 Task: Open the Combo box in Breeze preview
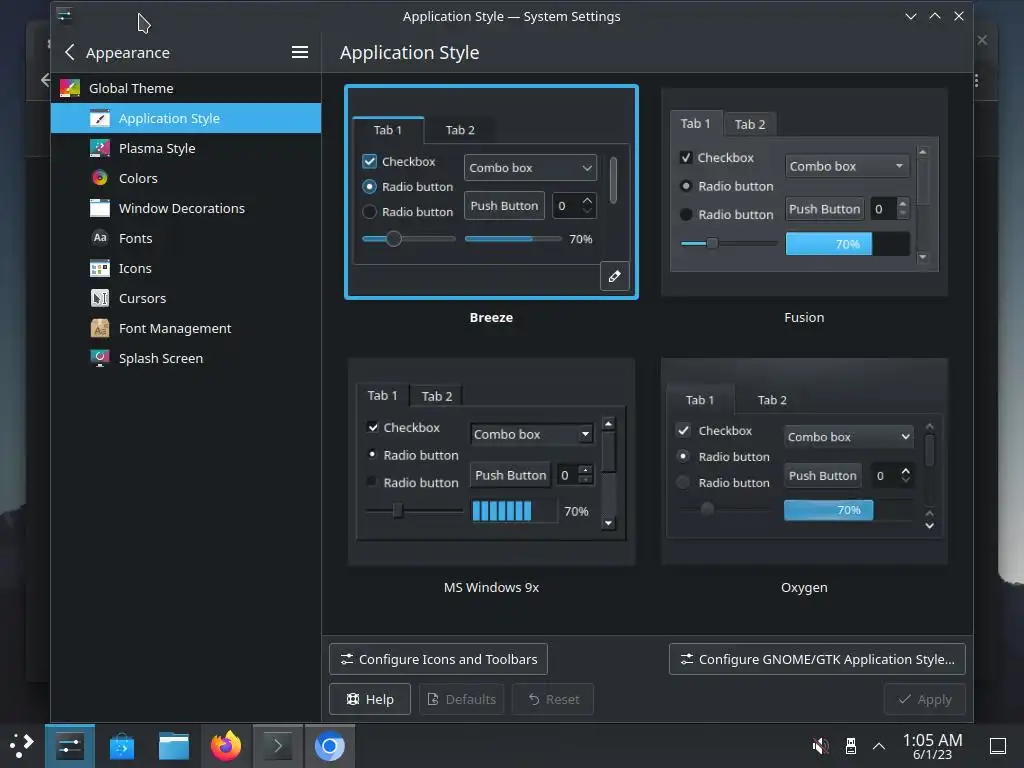530,168
